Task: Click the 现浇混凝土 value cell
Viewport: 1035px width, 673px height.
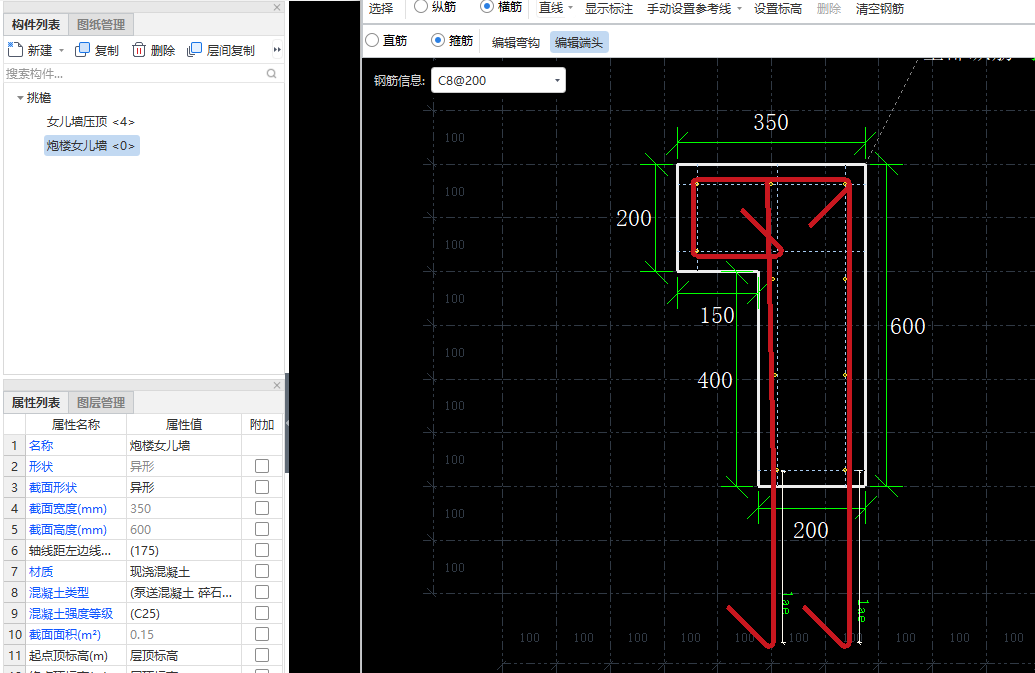Action: point(184,571)
